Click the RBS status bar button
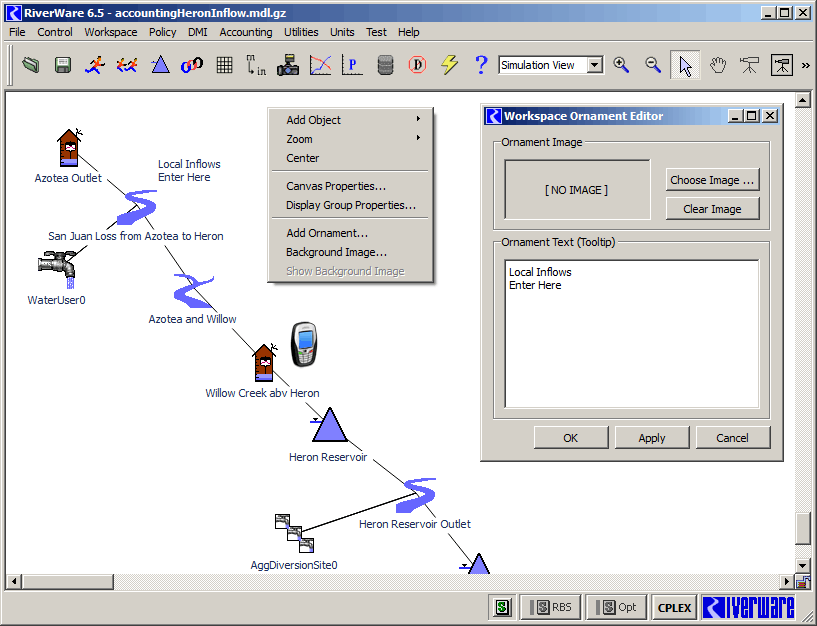This screenshot has width=817, height=626. pos(551,607)
